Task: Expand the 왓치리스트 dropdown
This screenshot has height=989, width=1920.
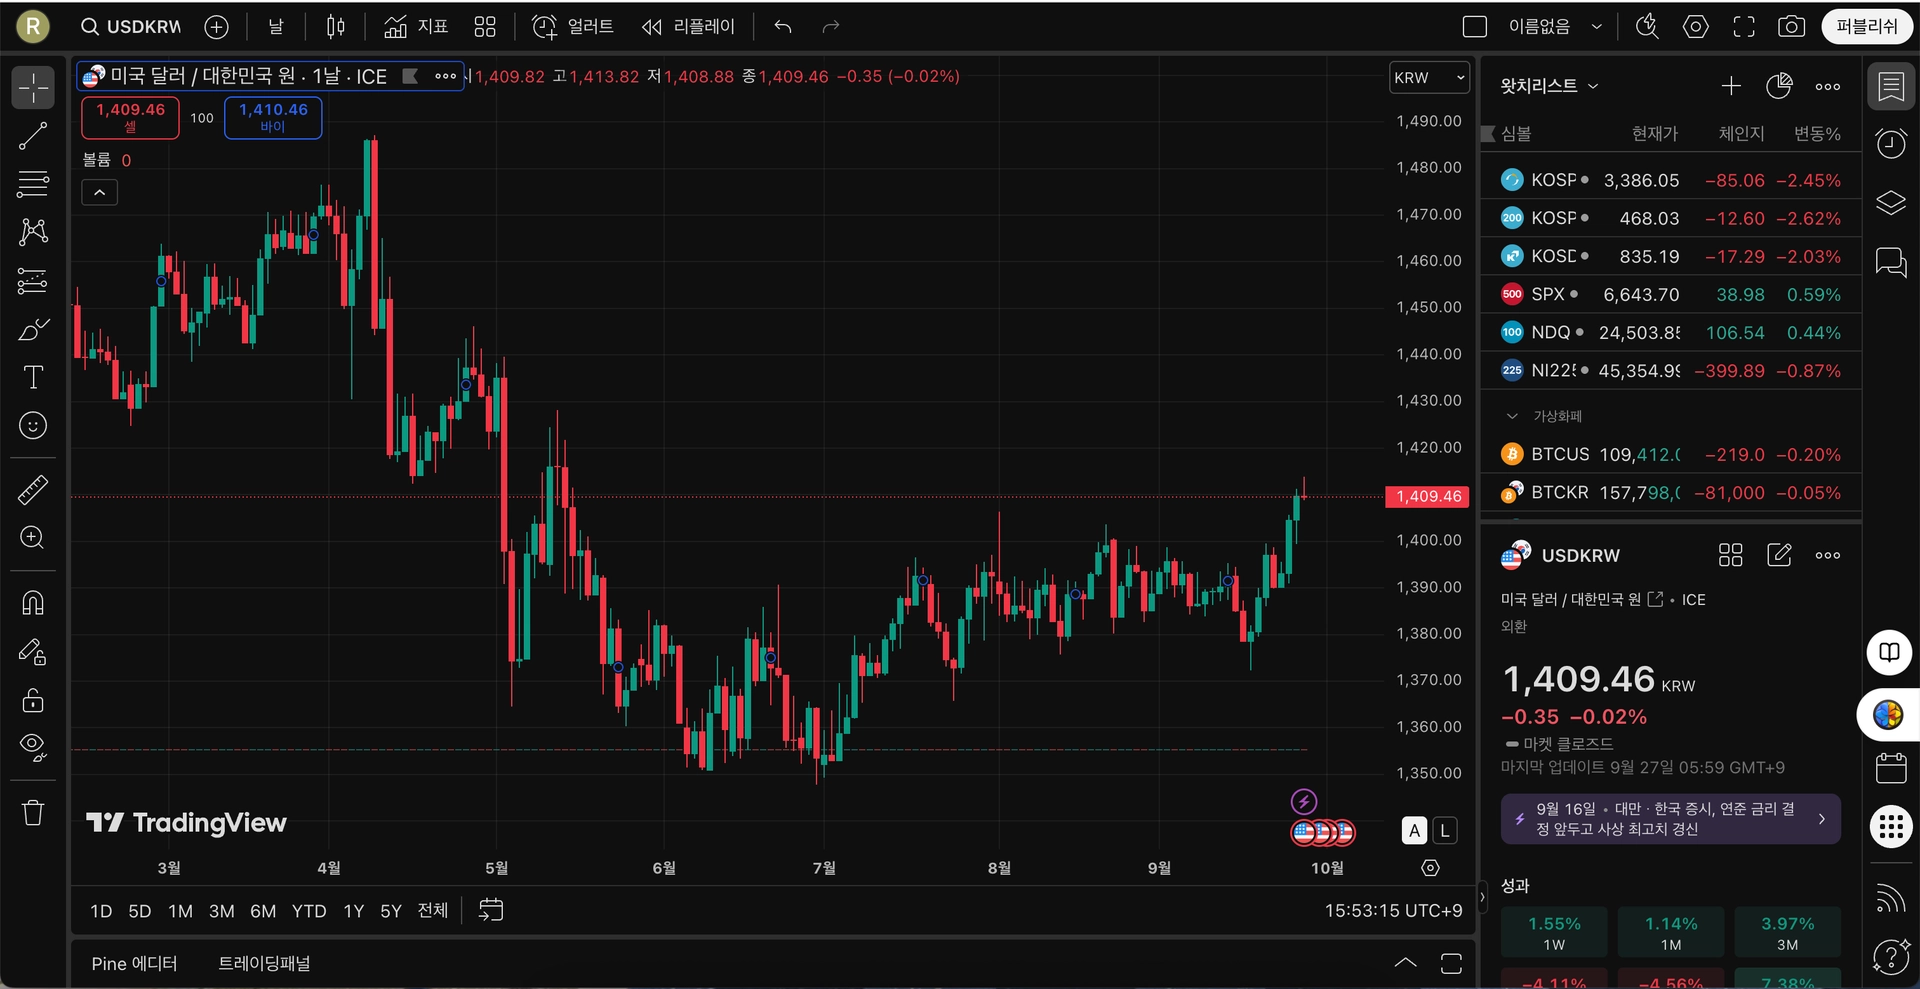Action: [x=1548, y=86]
